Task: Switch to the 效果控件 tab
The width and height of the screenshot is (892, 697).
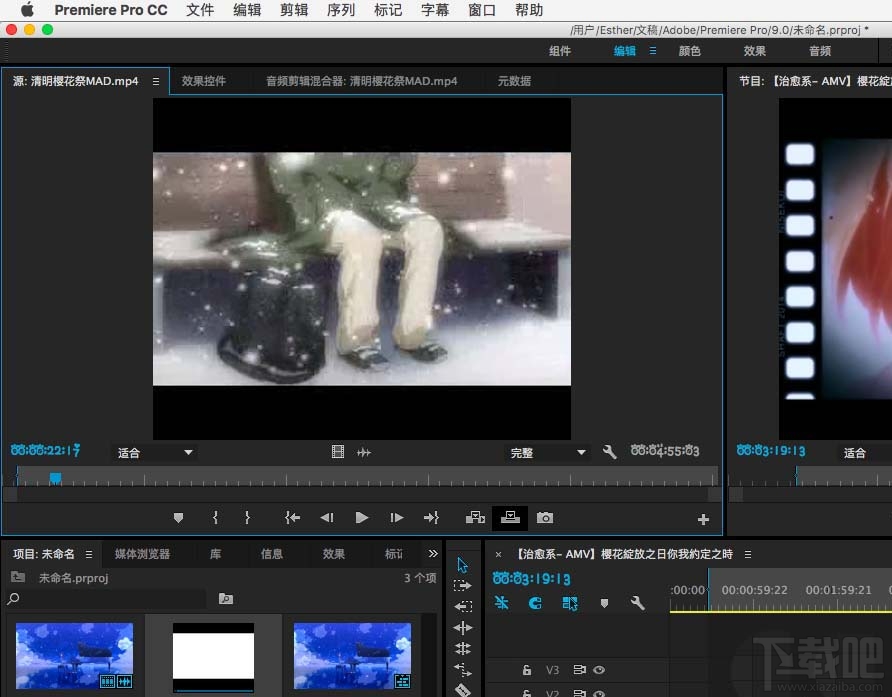Action: pyautogui.click(x=205, y=81)
